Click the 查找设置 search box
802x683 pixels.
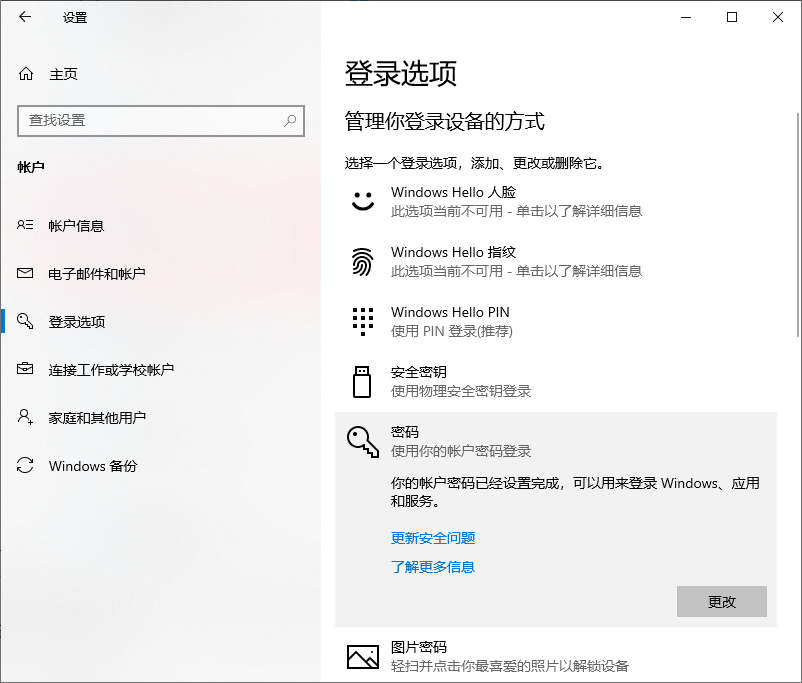(160, 121)
